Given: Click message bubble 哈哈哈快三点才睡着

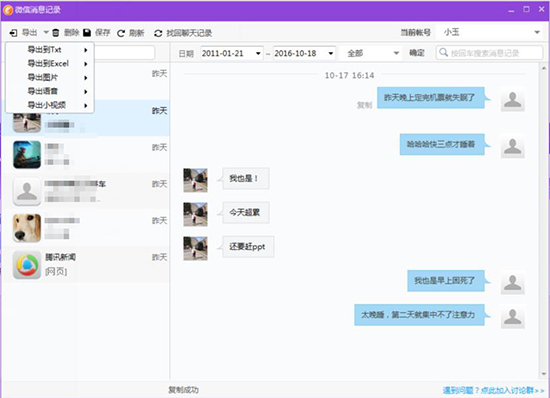Looking at the screenshot, I should 442,144.
